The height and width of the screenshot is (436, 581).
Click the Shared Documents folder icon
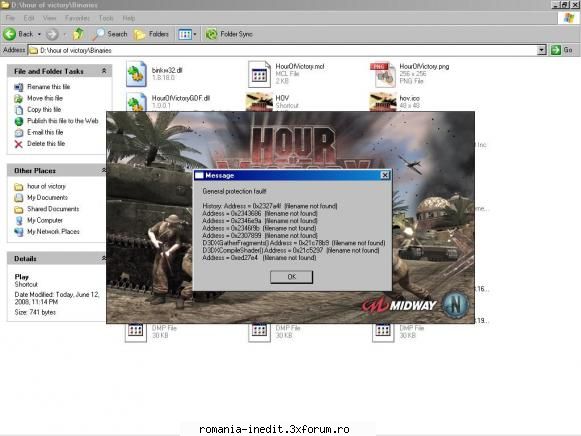(19, 209)
